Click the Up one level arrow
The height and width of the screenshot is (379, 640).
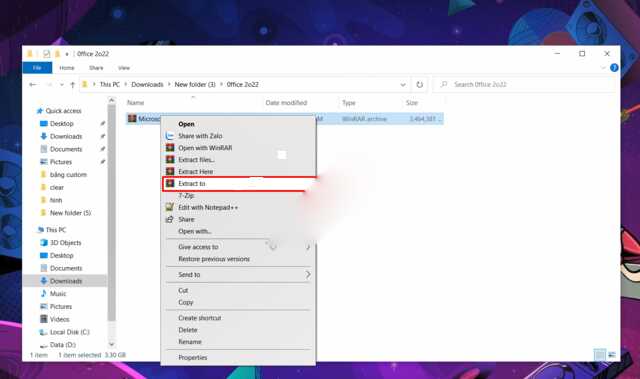pos(72,84)
